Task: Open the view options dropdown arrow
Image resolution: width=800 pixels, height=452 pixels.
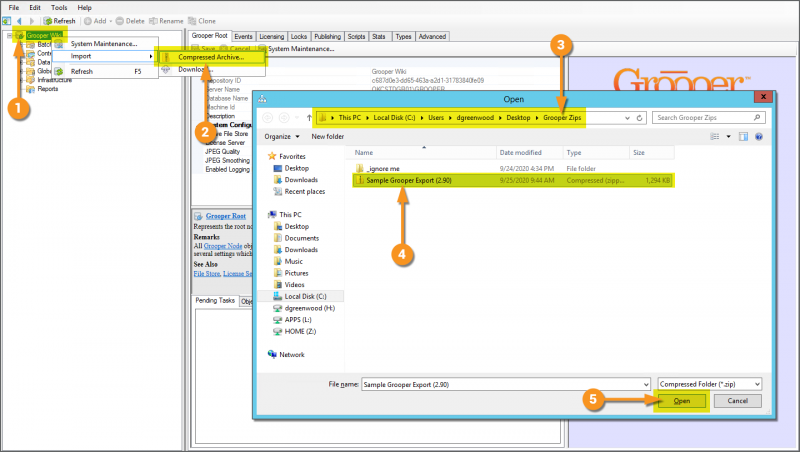Action: point(729,137)
